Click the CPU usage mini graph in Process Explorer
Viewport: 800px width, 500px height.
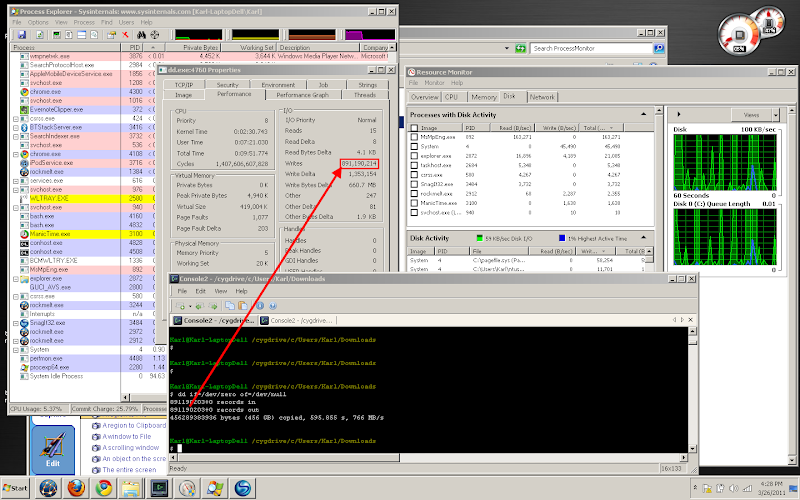[x=198, y=35]
